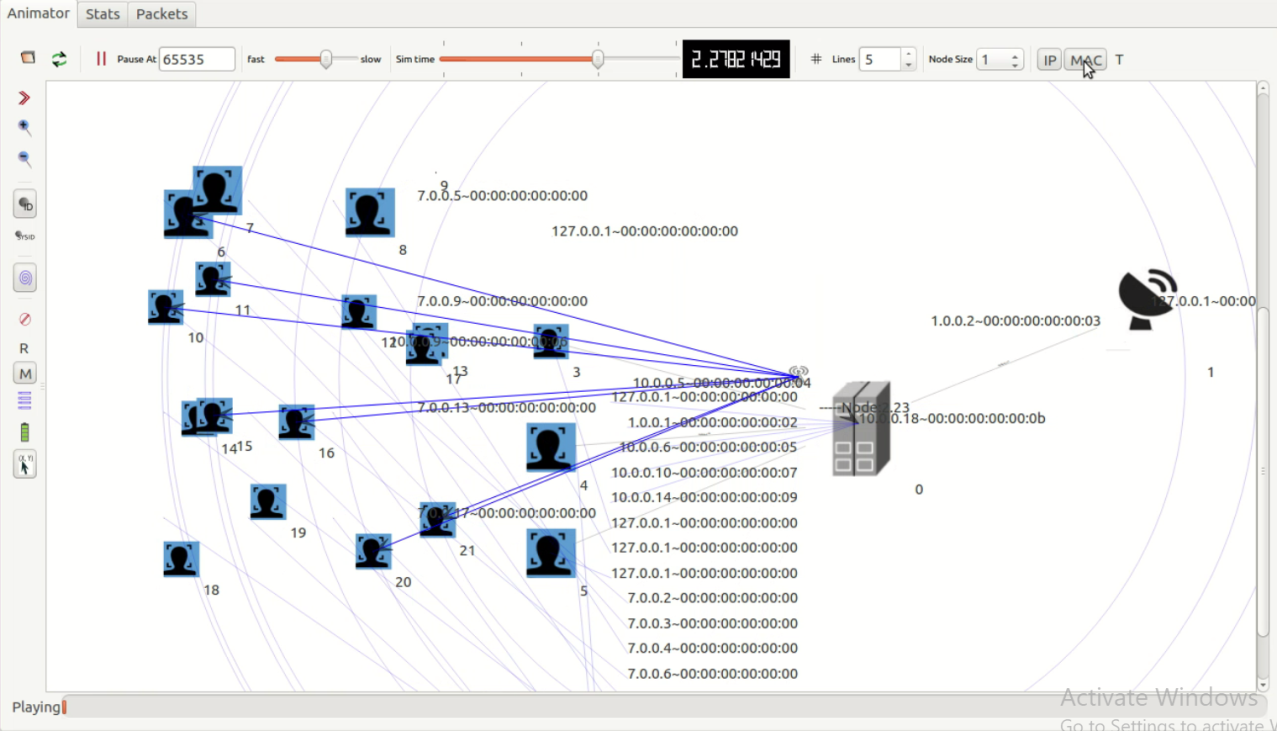Click the X,Y mouse position icon
The height and width of the screenshot is (731, 1277).
25,464
